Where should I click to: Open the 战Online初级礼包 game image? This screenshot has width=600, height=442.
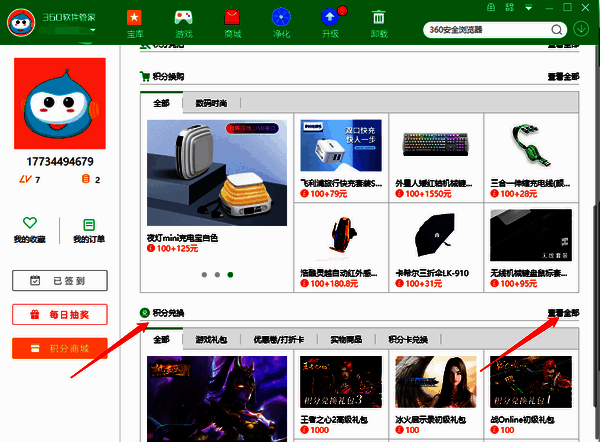tap(531, 382)
